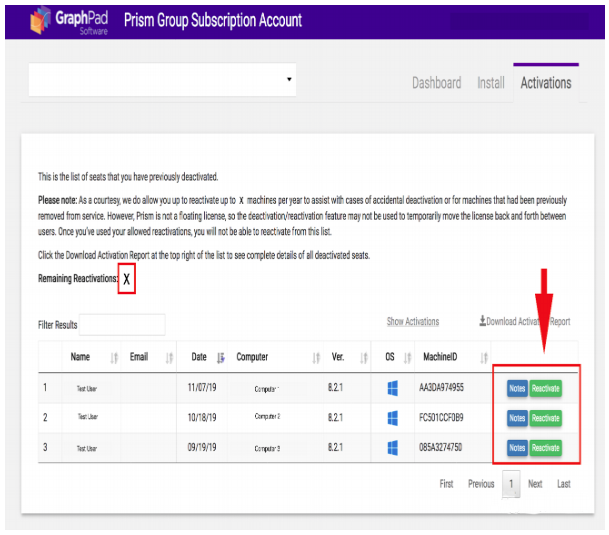609x535 pixels.
Task: Click the date cell 11/07/19
Action: (x=202, y=387)
